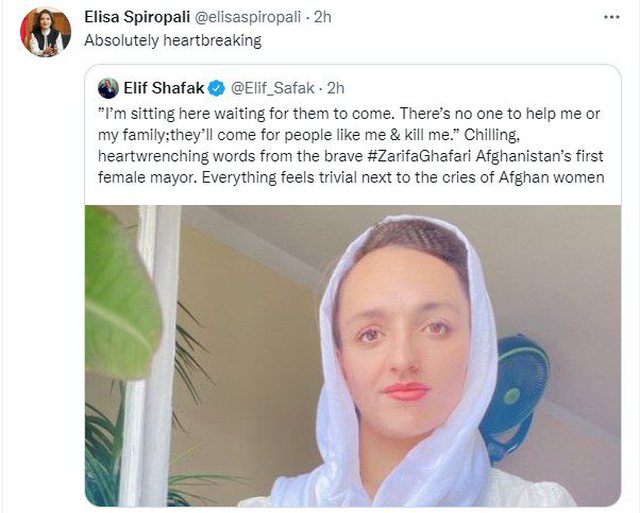This screenshot has height=513, width=640.
Task: Click the blue verified badge
Action: tap(216, 88)
